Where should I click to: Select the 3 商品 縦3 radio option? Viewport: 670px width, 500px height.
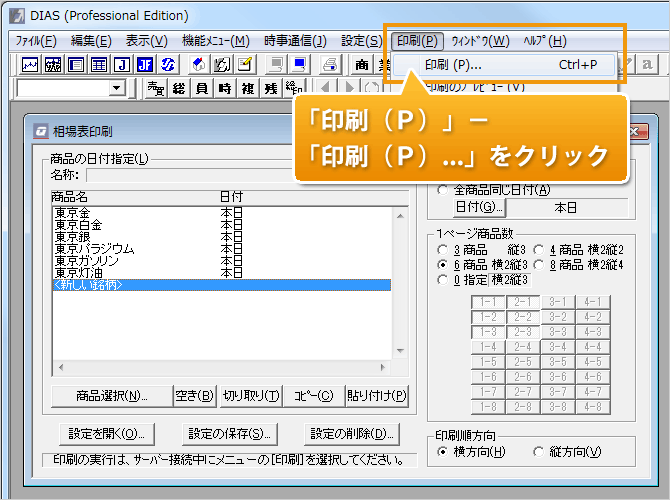point(443,250)
